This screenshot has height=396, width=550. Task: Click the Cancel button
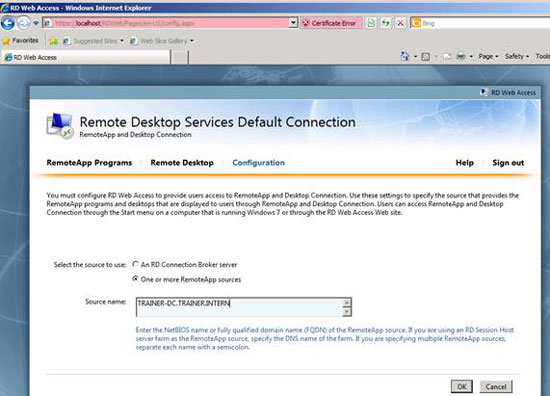496,387
